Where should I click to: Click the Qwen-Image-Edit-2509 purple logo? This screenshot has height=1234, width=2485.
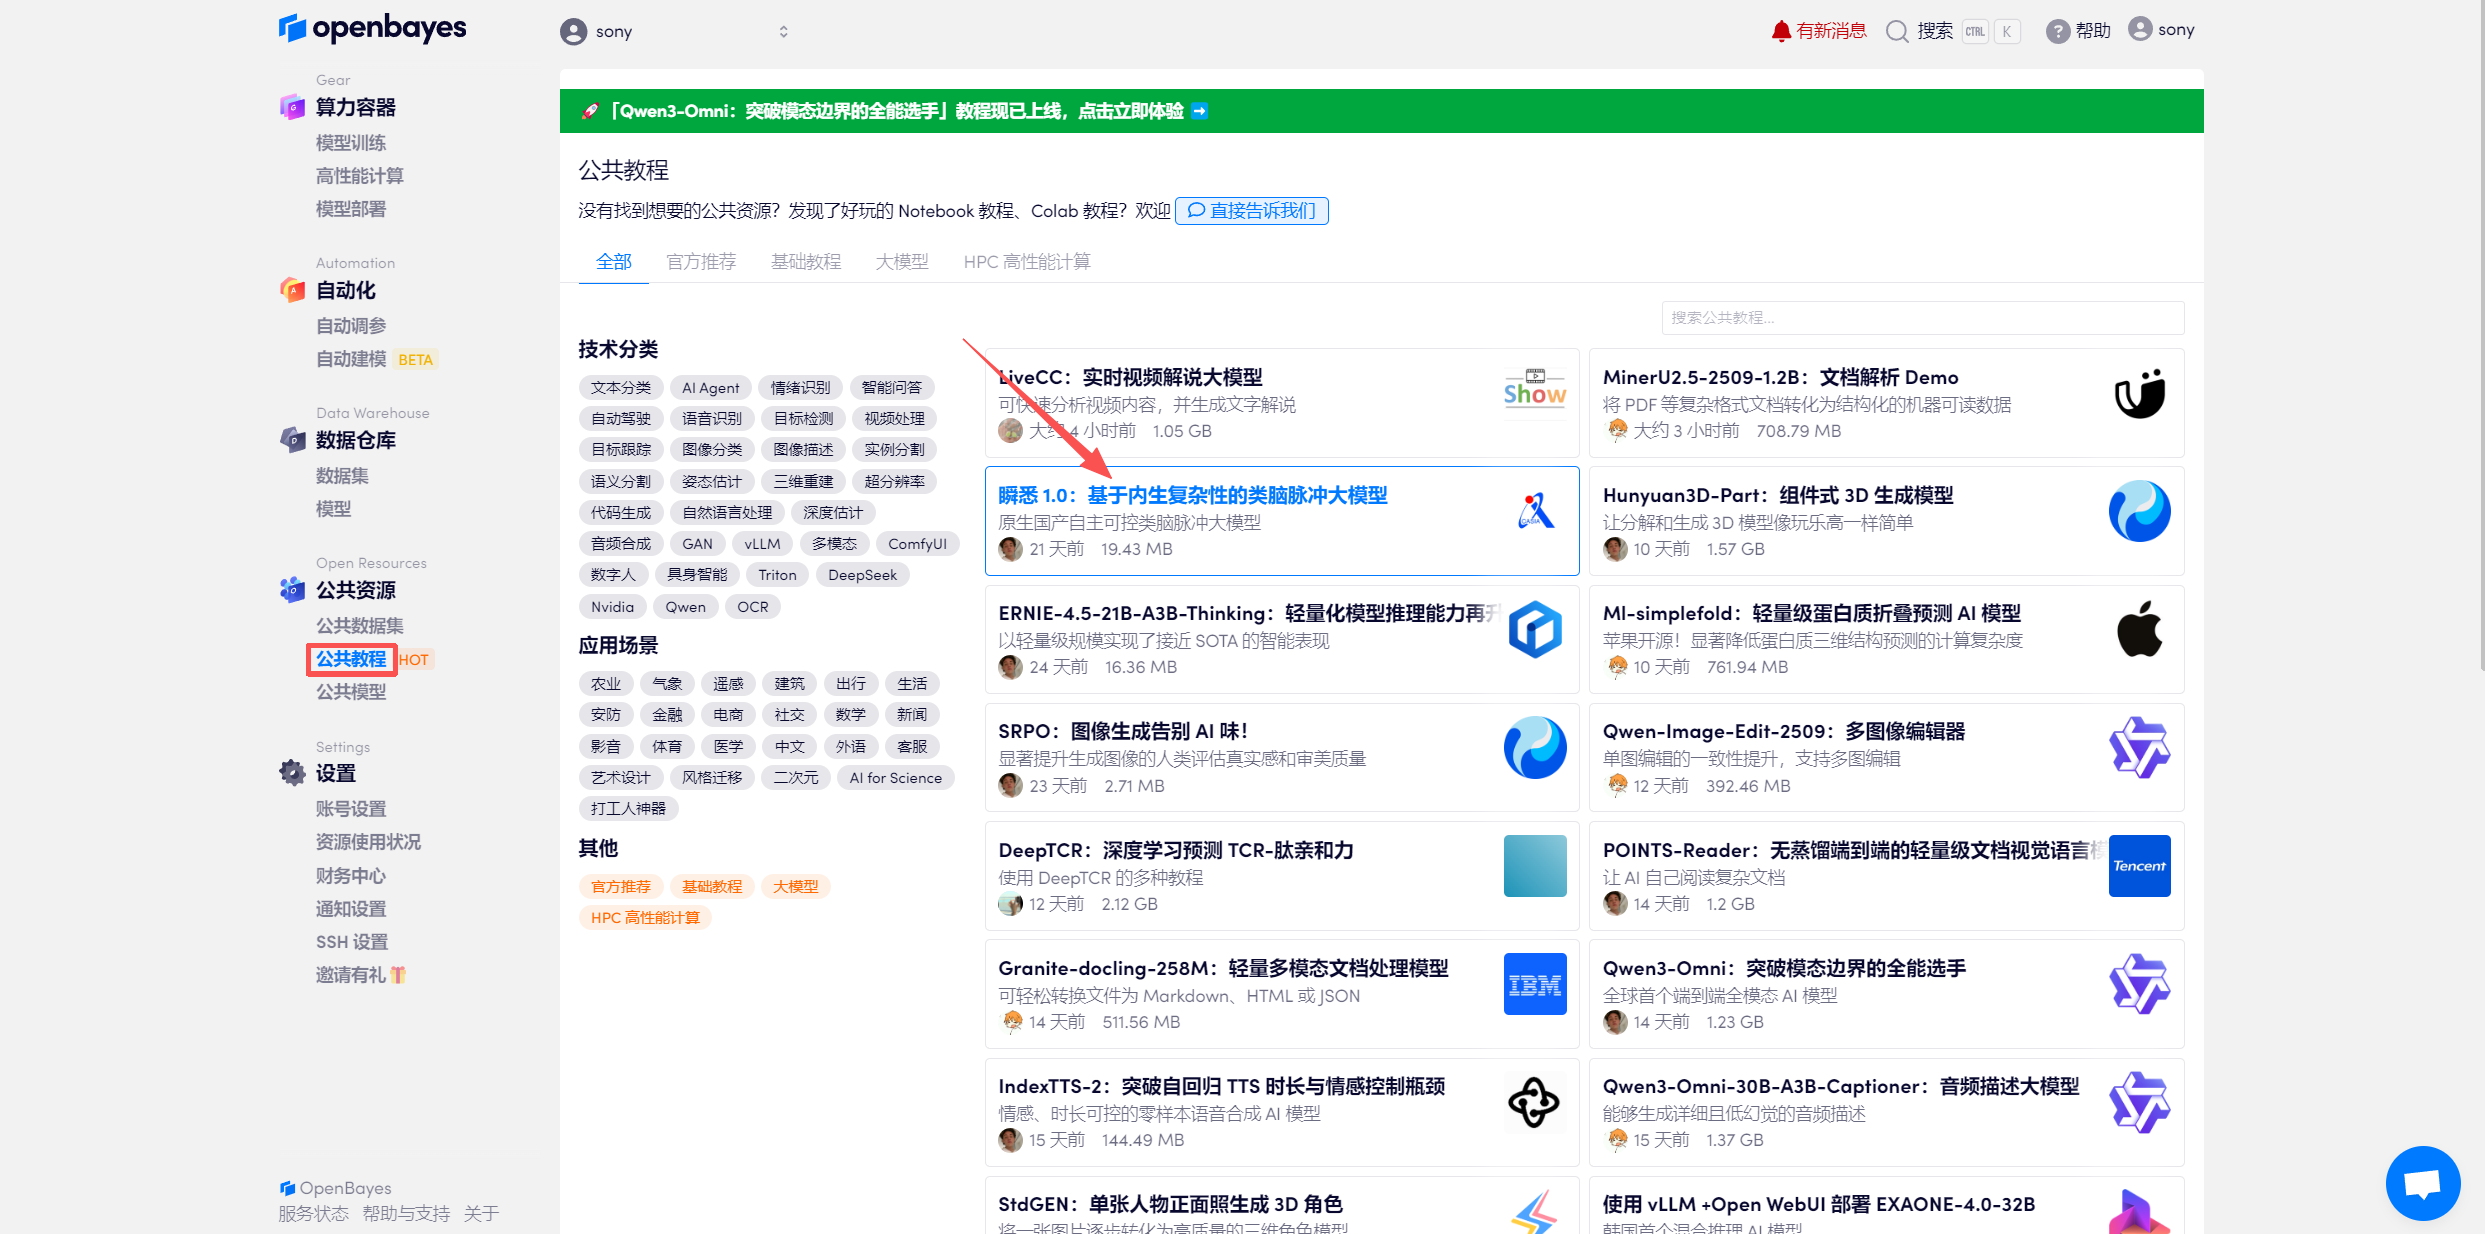[x=2140, y=747]
